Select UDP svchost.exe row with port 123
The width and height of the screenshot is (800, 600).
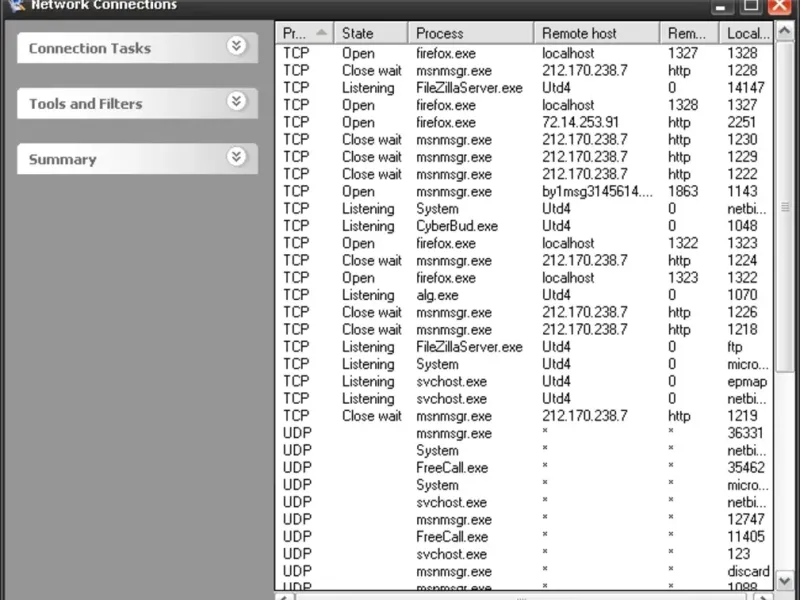pos(524,554)
